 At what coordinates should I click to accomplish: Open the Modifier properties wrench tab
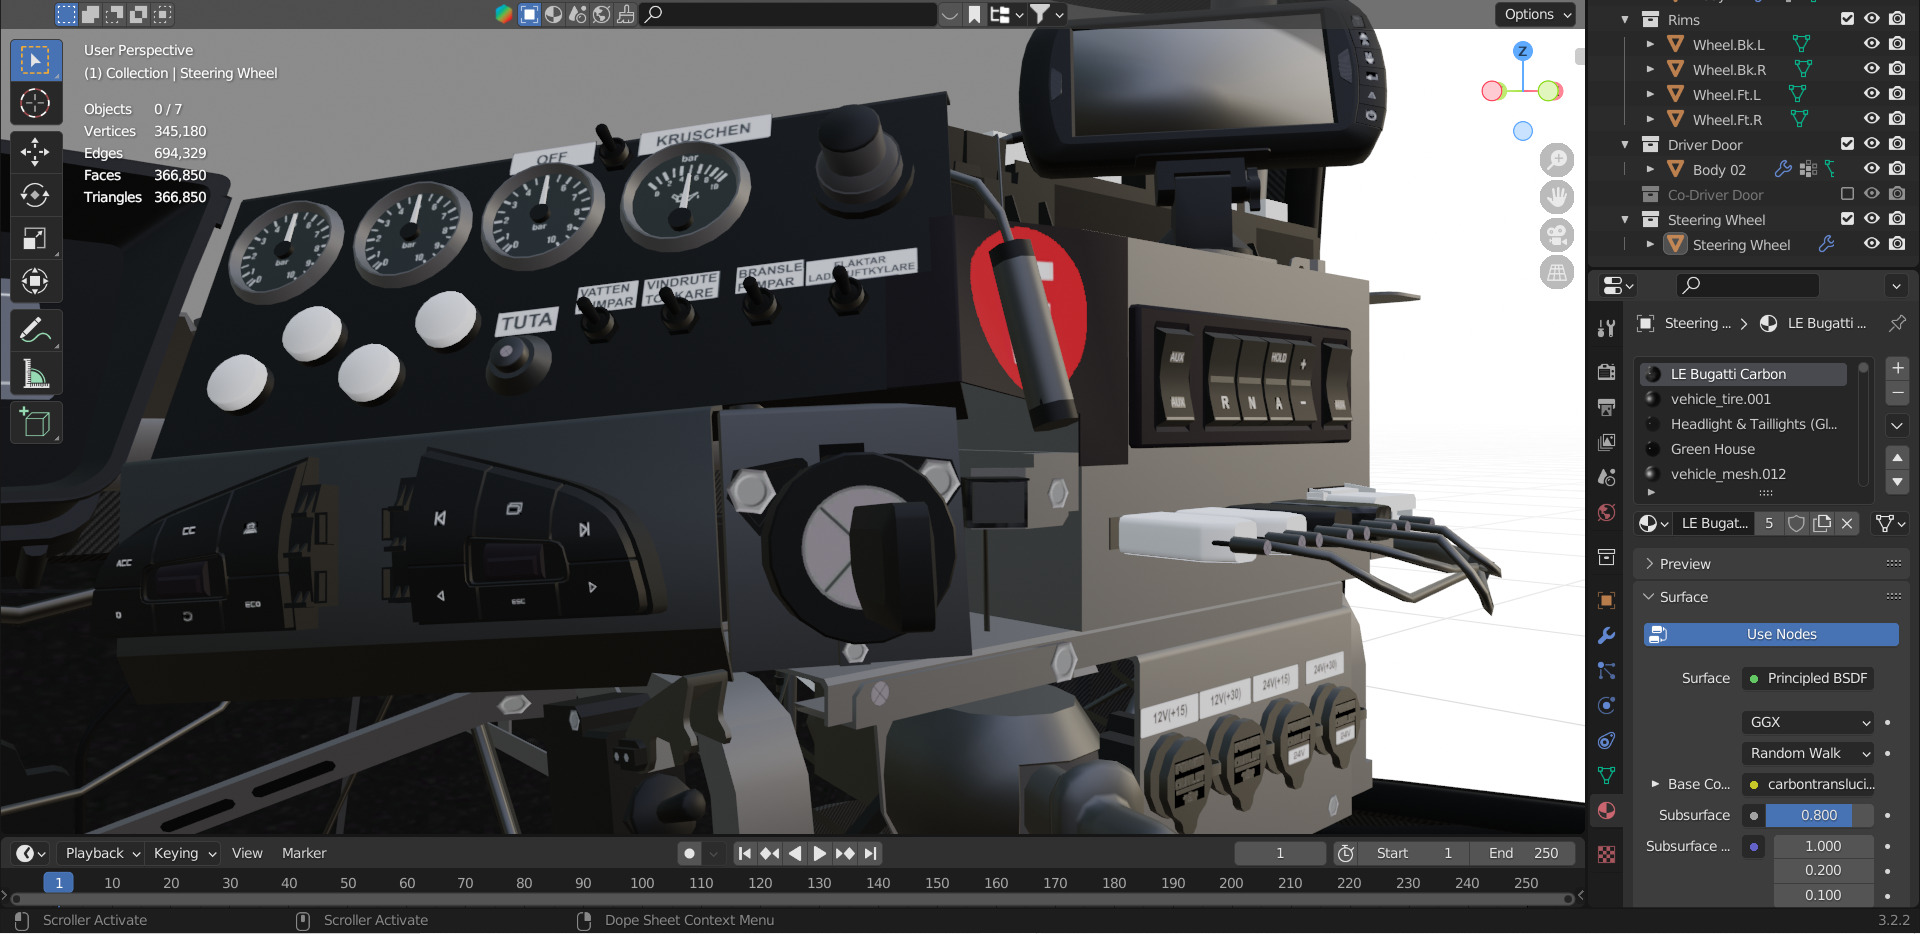coord(1607,635)
